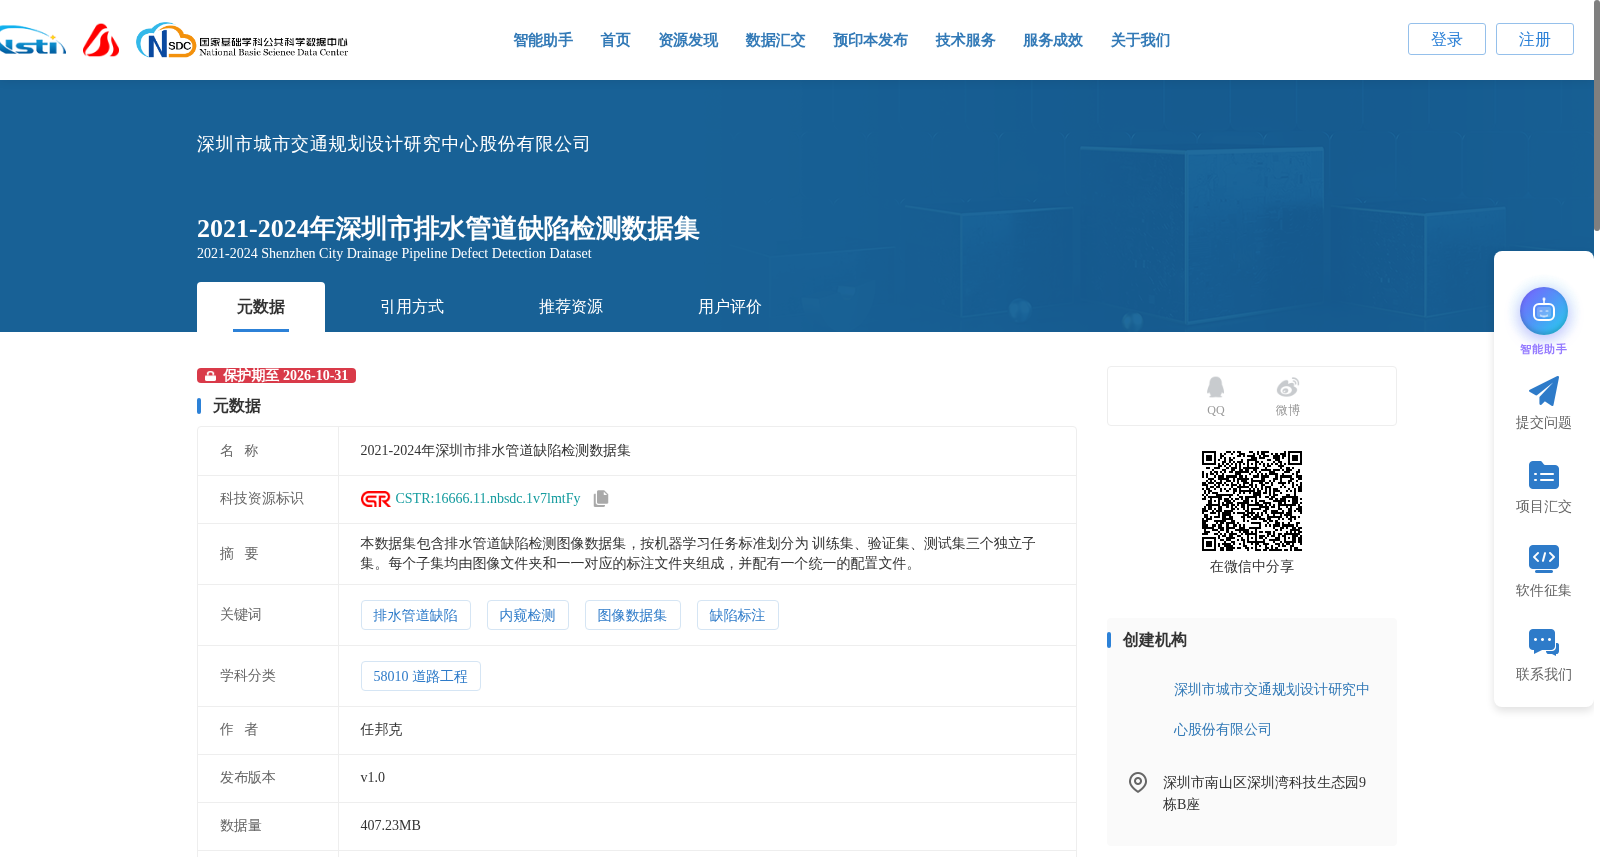This screenshot has height=857, width=1600.
Task: Open the 软件征集 code icon
Action: click(x=1543, y=558)
